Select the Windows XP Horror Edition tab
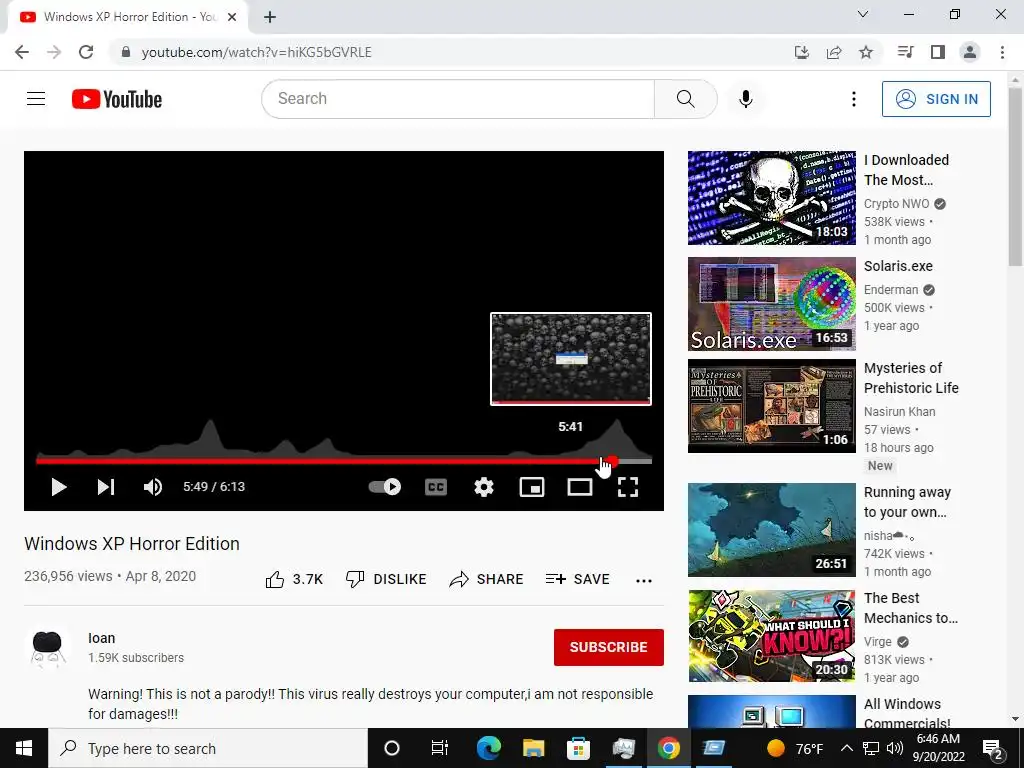 tap(128, 18)
